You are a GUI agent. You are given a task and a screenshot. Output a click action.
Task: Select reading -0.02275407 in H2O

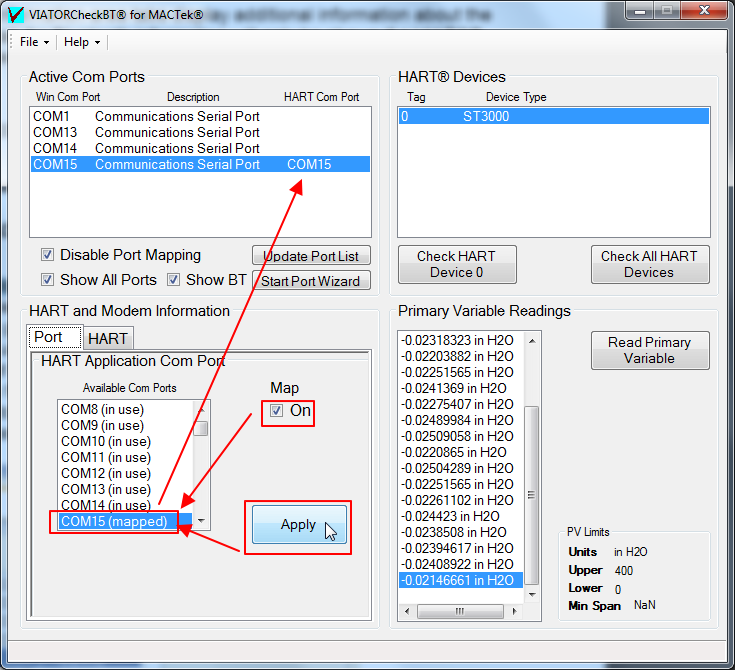click(461, 404)
